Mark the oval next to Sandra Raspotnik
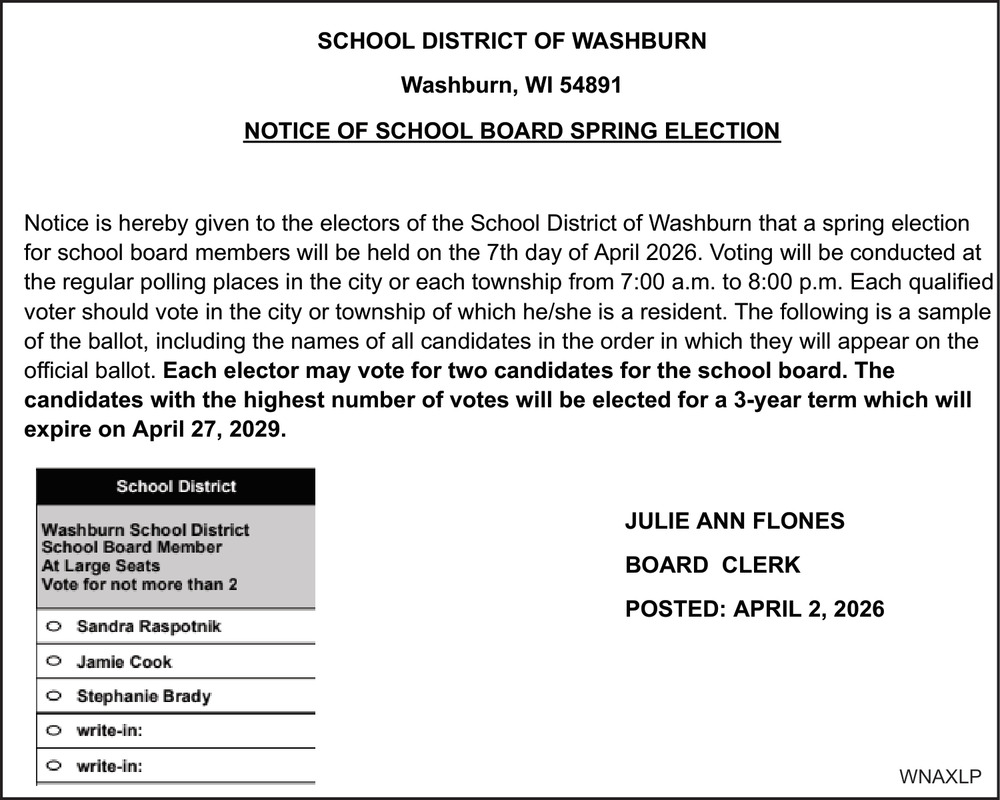 click(54, 627)
